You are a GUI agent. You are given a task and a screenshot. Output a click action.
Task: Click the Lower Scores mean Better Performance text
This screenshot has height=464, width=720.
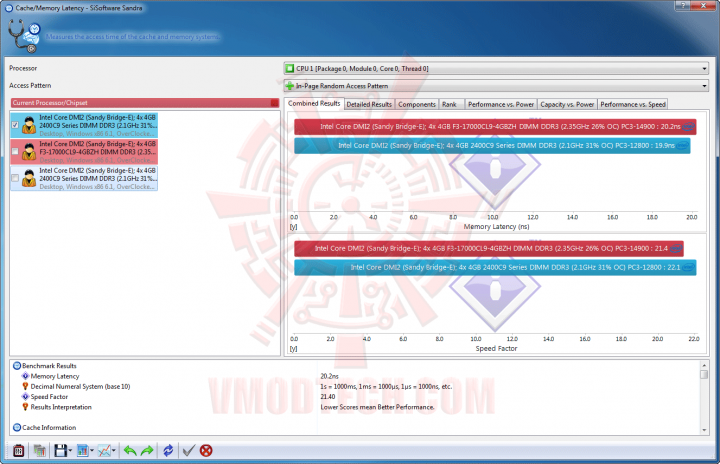pyautogui.click(x=377, y=407)
